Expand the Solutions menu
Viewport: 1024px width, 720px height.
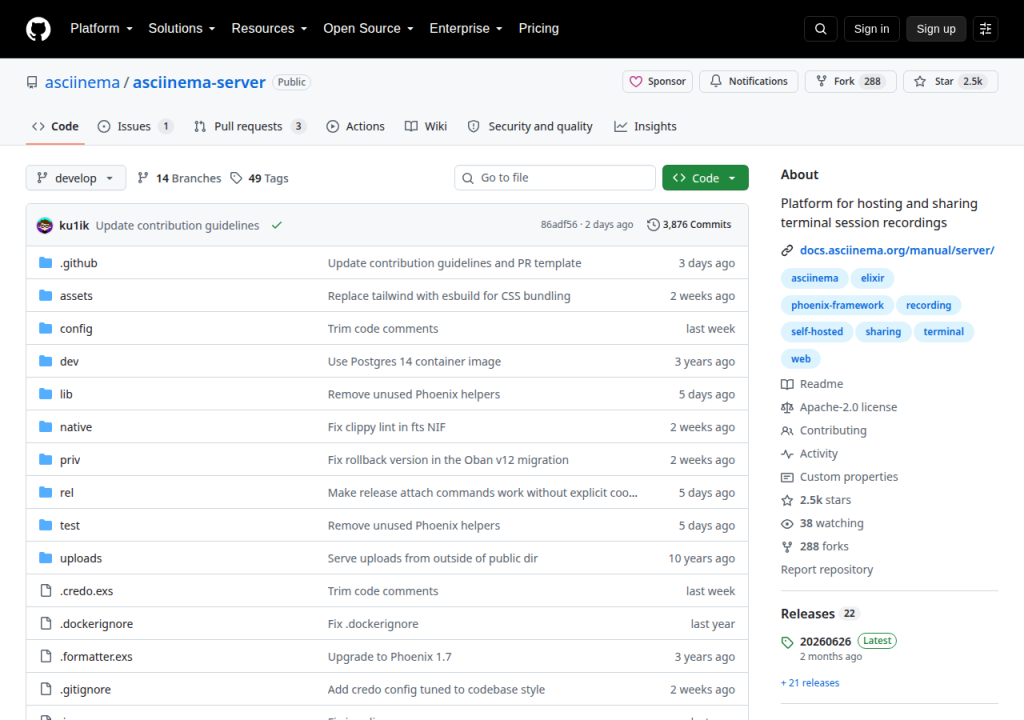(x=182, y=29)
